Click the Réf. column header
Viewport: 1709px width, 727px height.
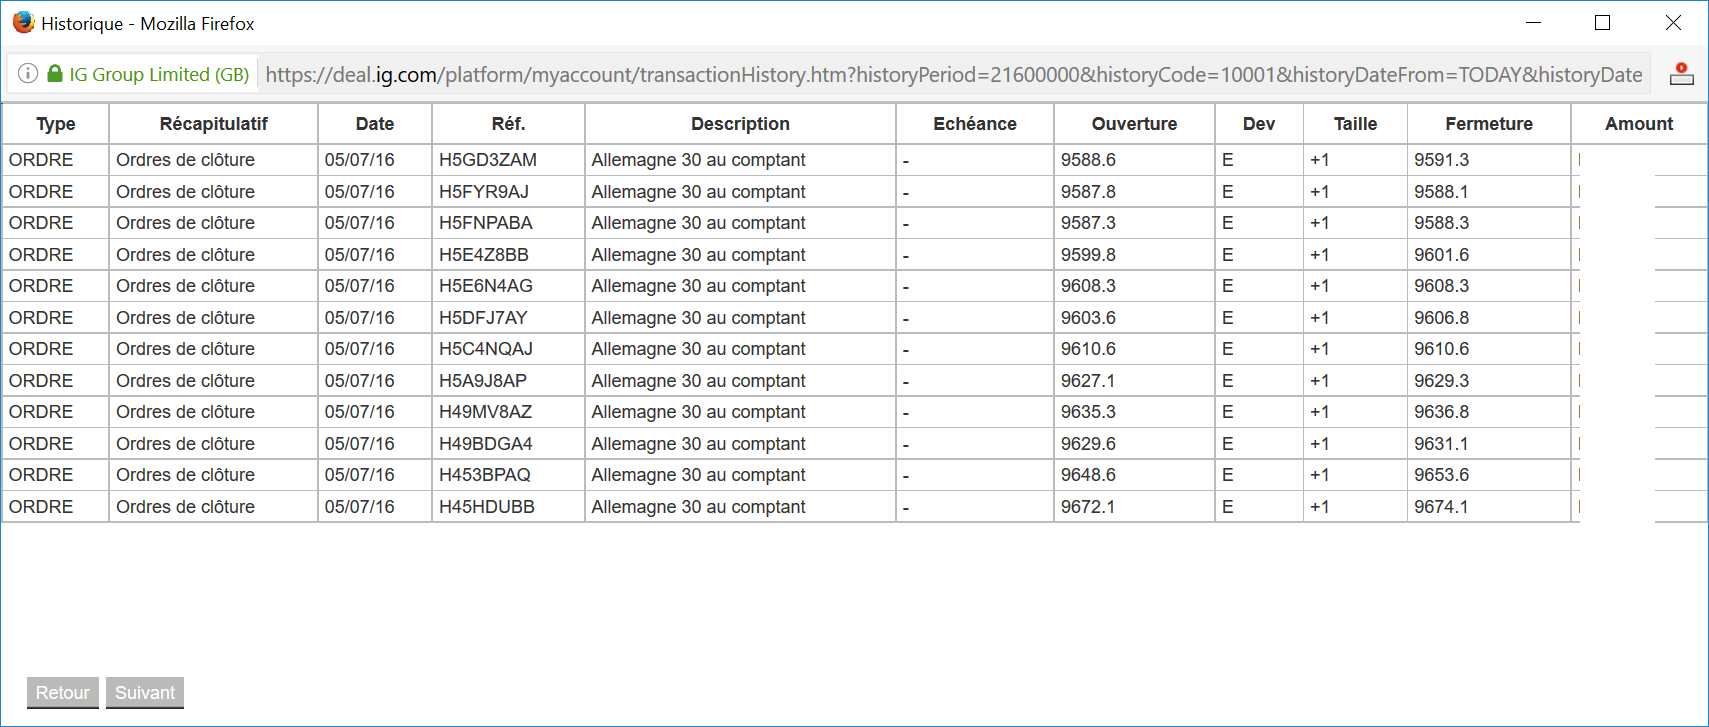pos(509,124)
